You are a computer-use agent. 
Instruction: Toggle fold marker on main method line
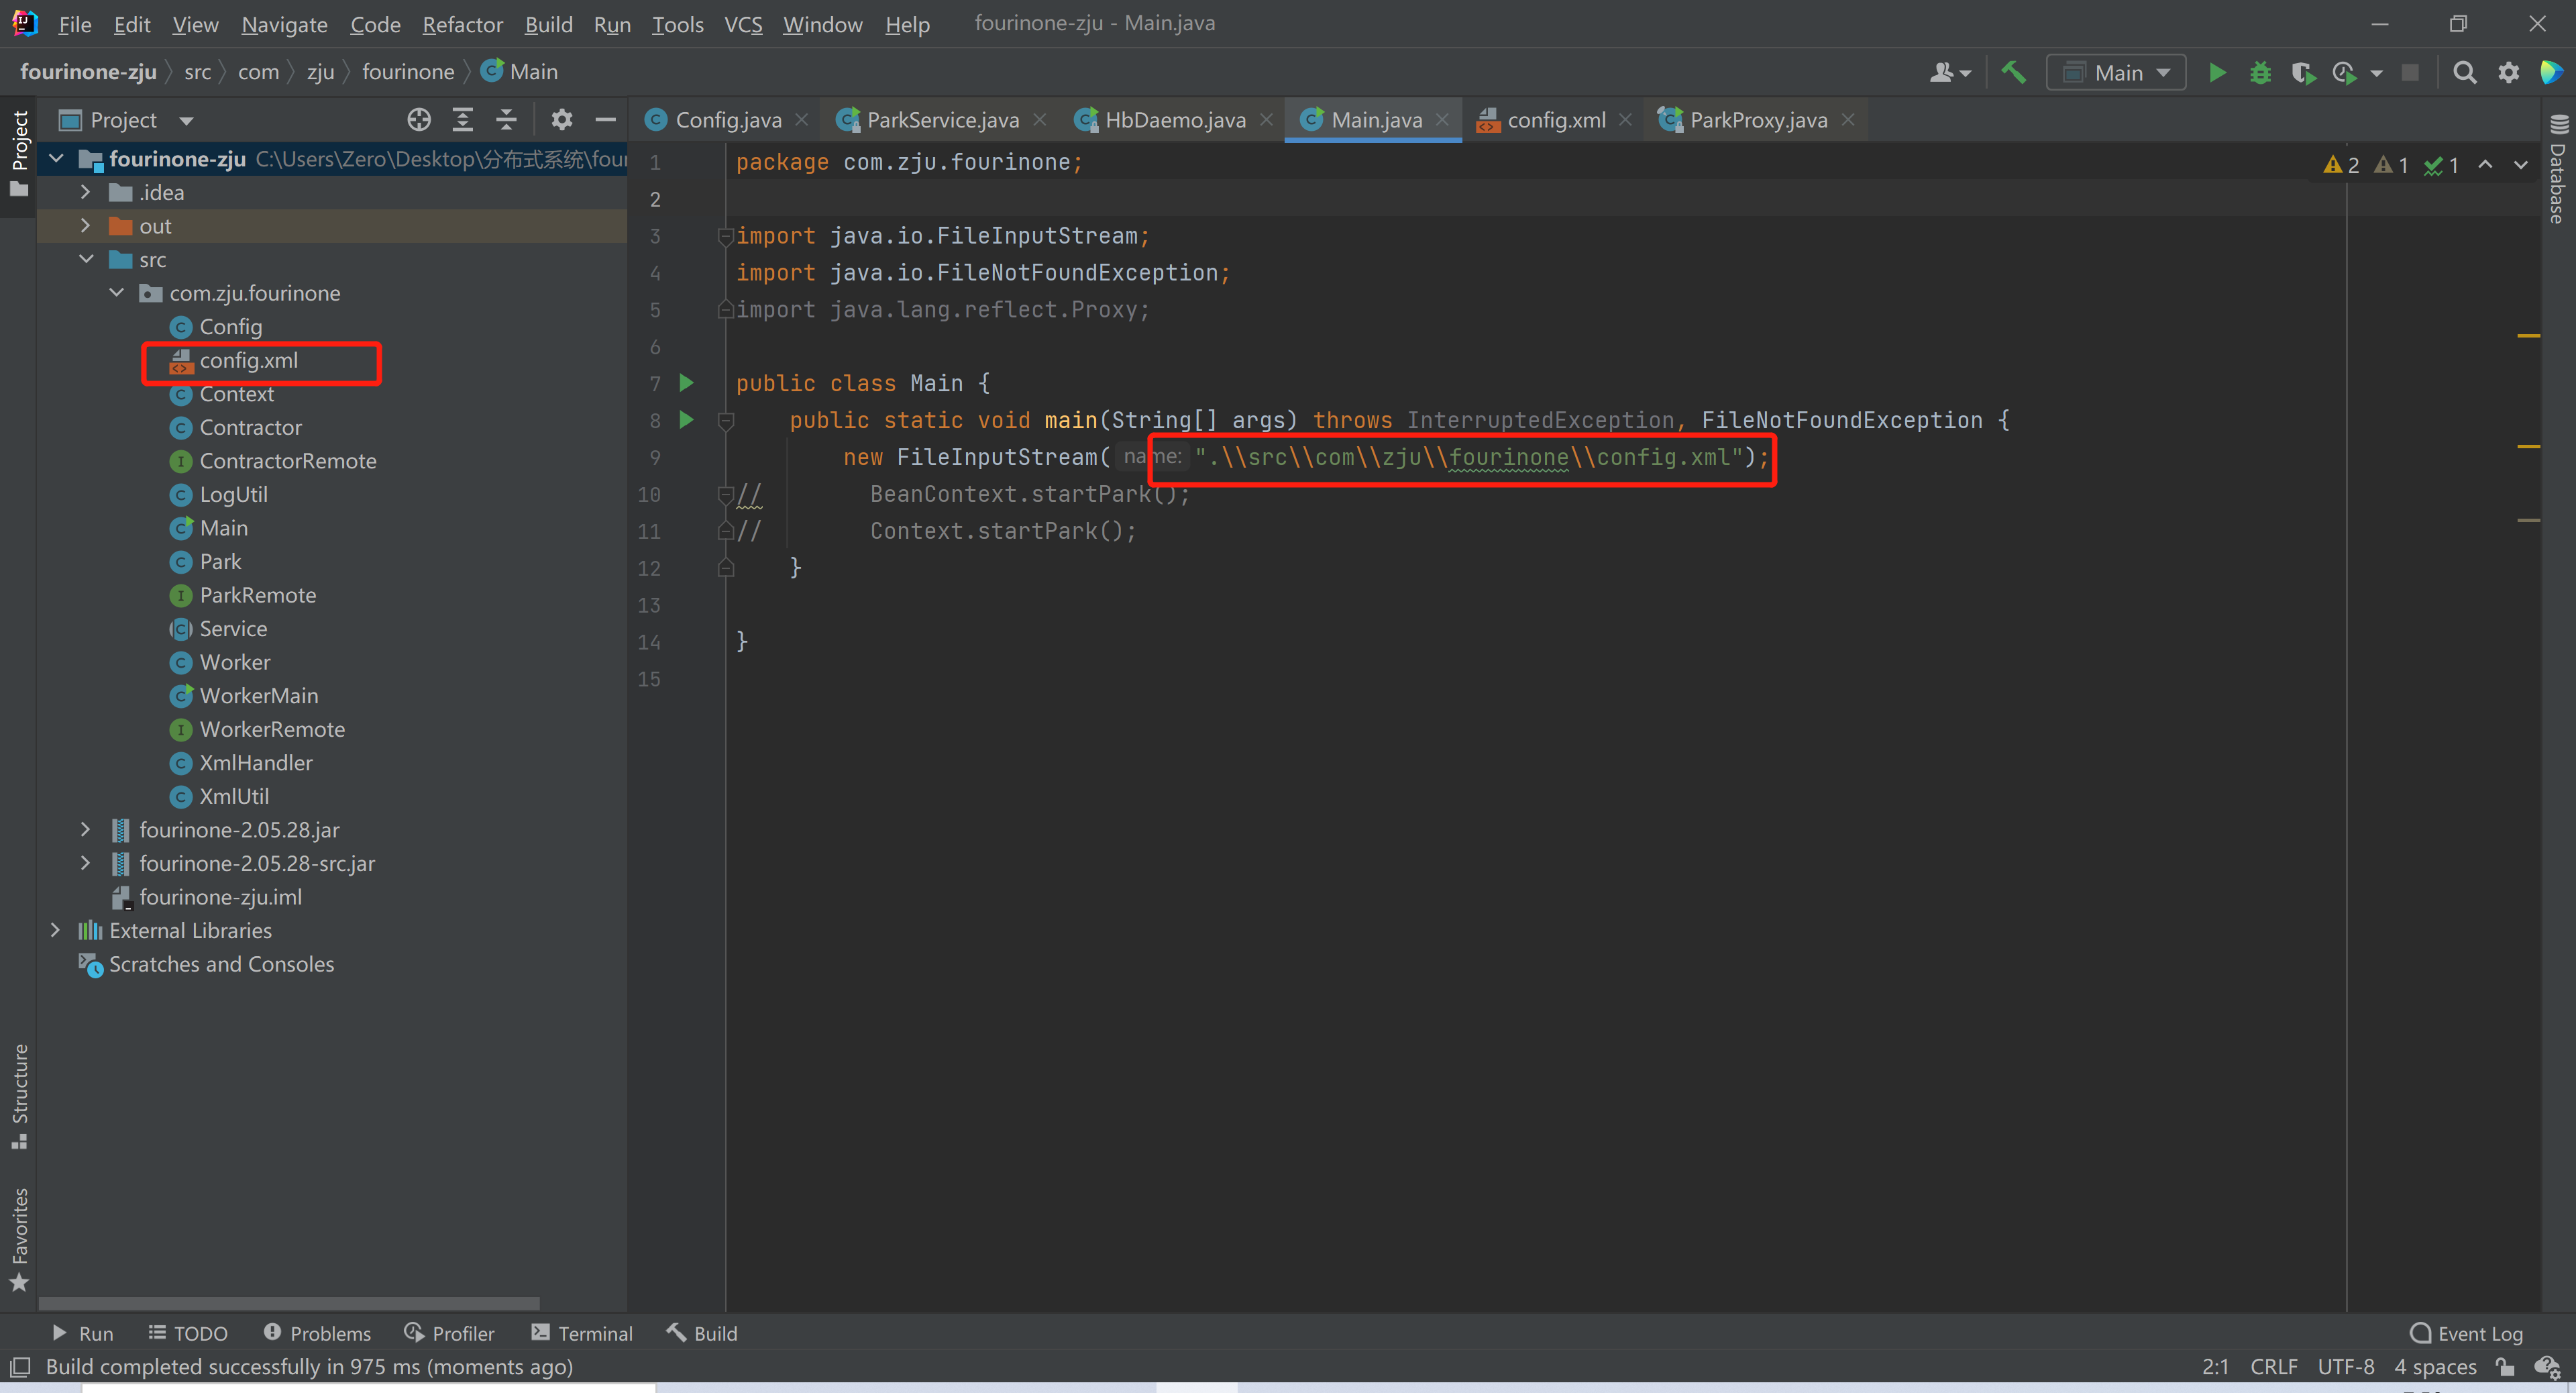(x=726, y=421)
